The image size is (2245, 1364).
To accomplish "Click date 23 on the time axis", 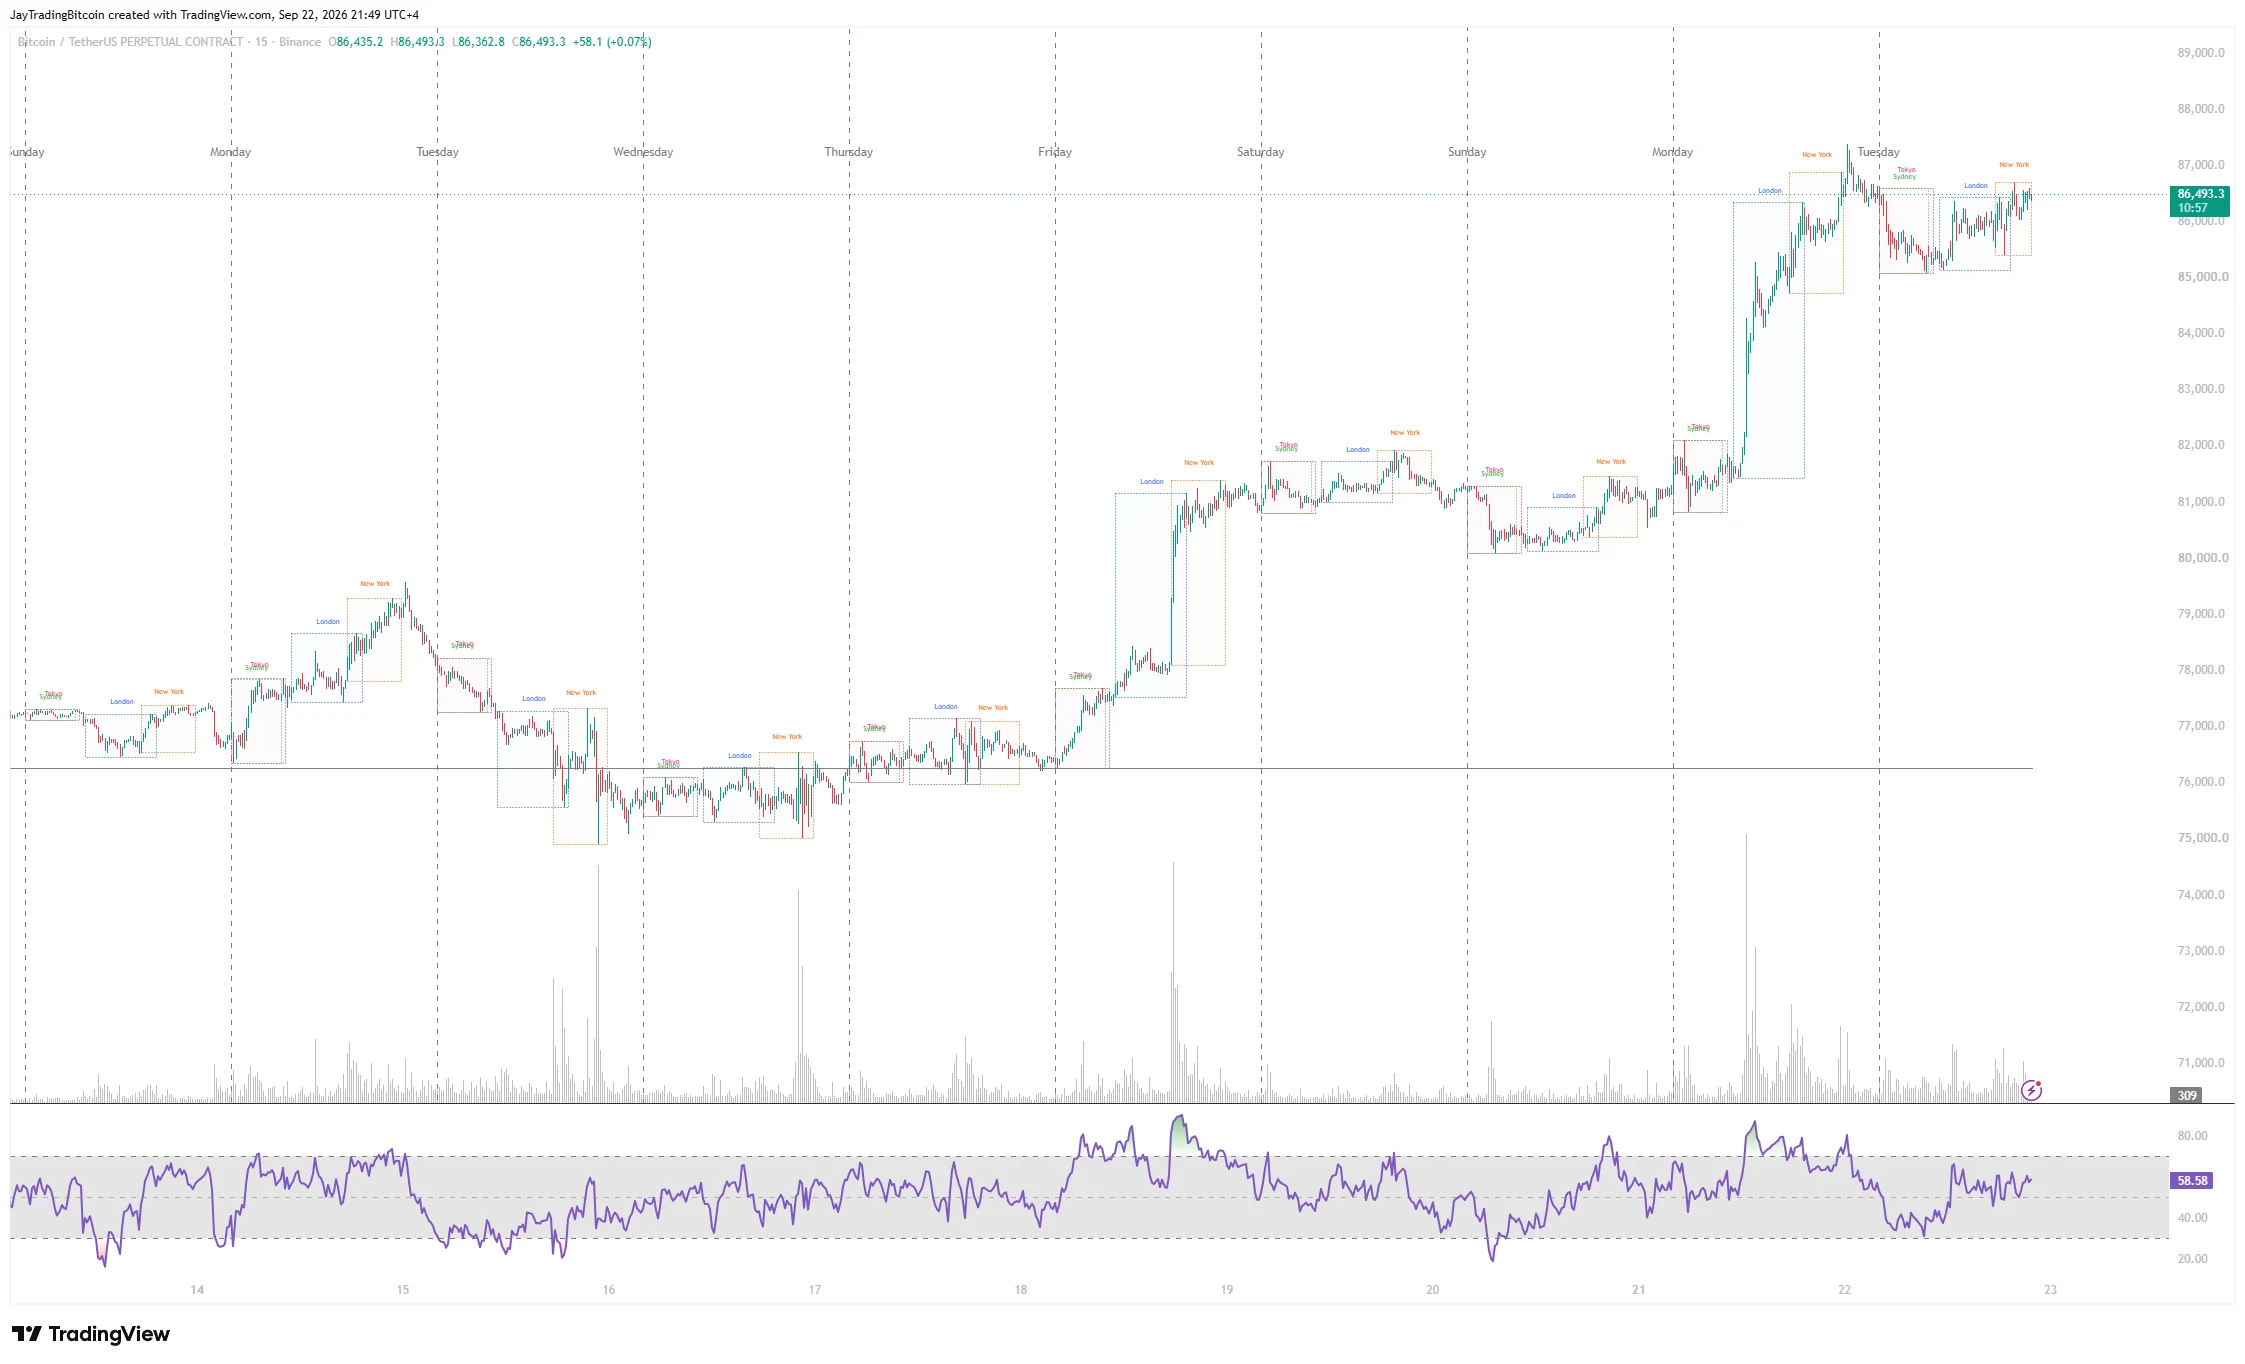I will (x=2051, y=1290).
